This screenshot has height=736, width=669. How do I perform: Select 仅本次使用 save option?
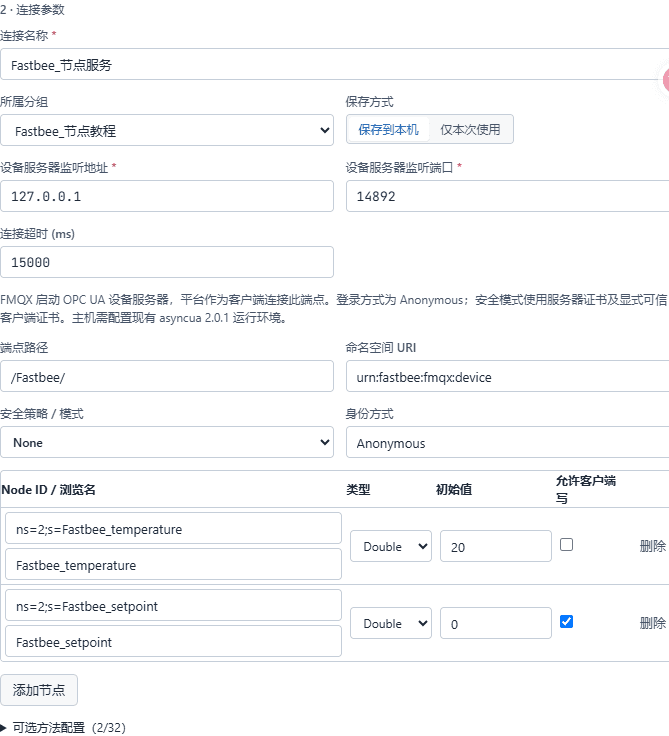tap(470, 130)
